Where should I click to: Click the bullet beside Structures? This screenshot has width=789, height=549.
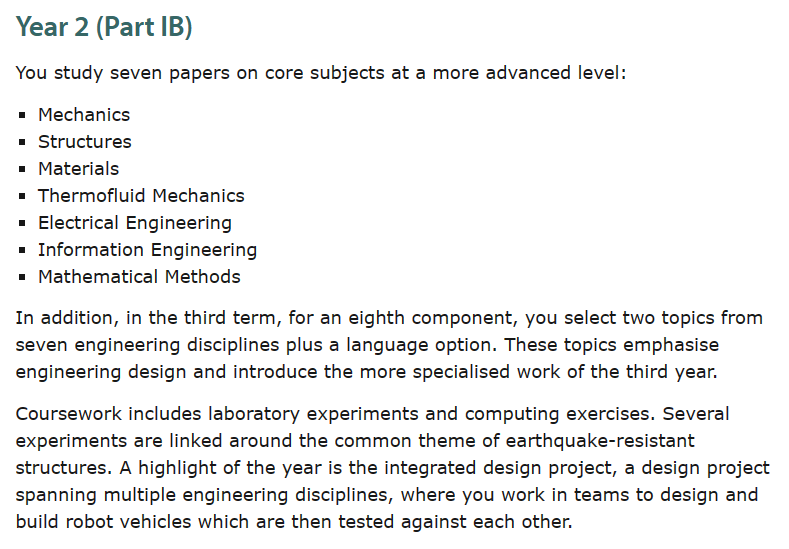(x=22, y=142)
